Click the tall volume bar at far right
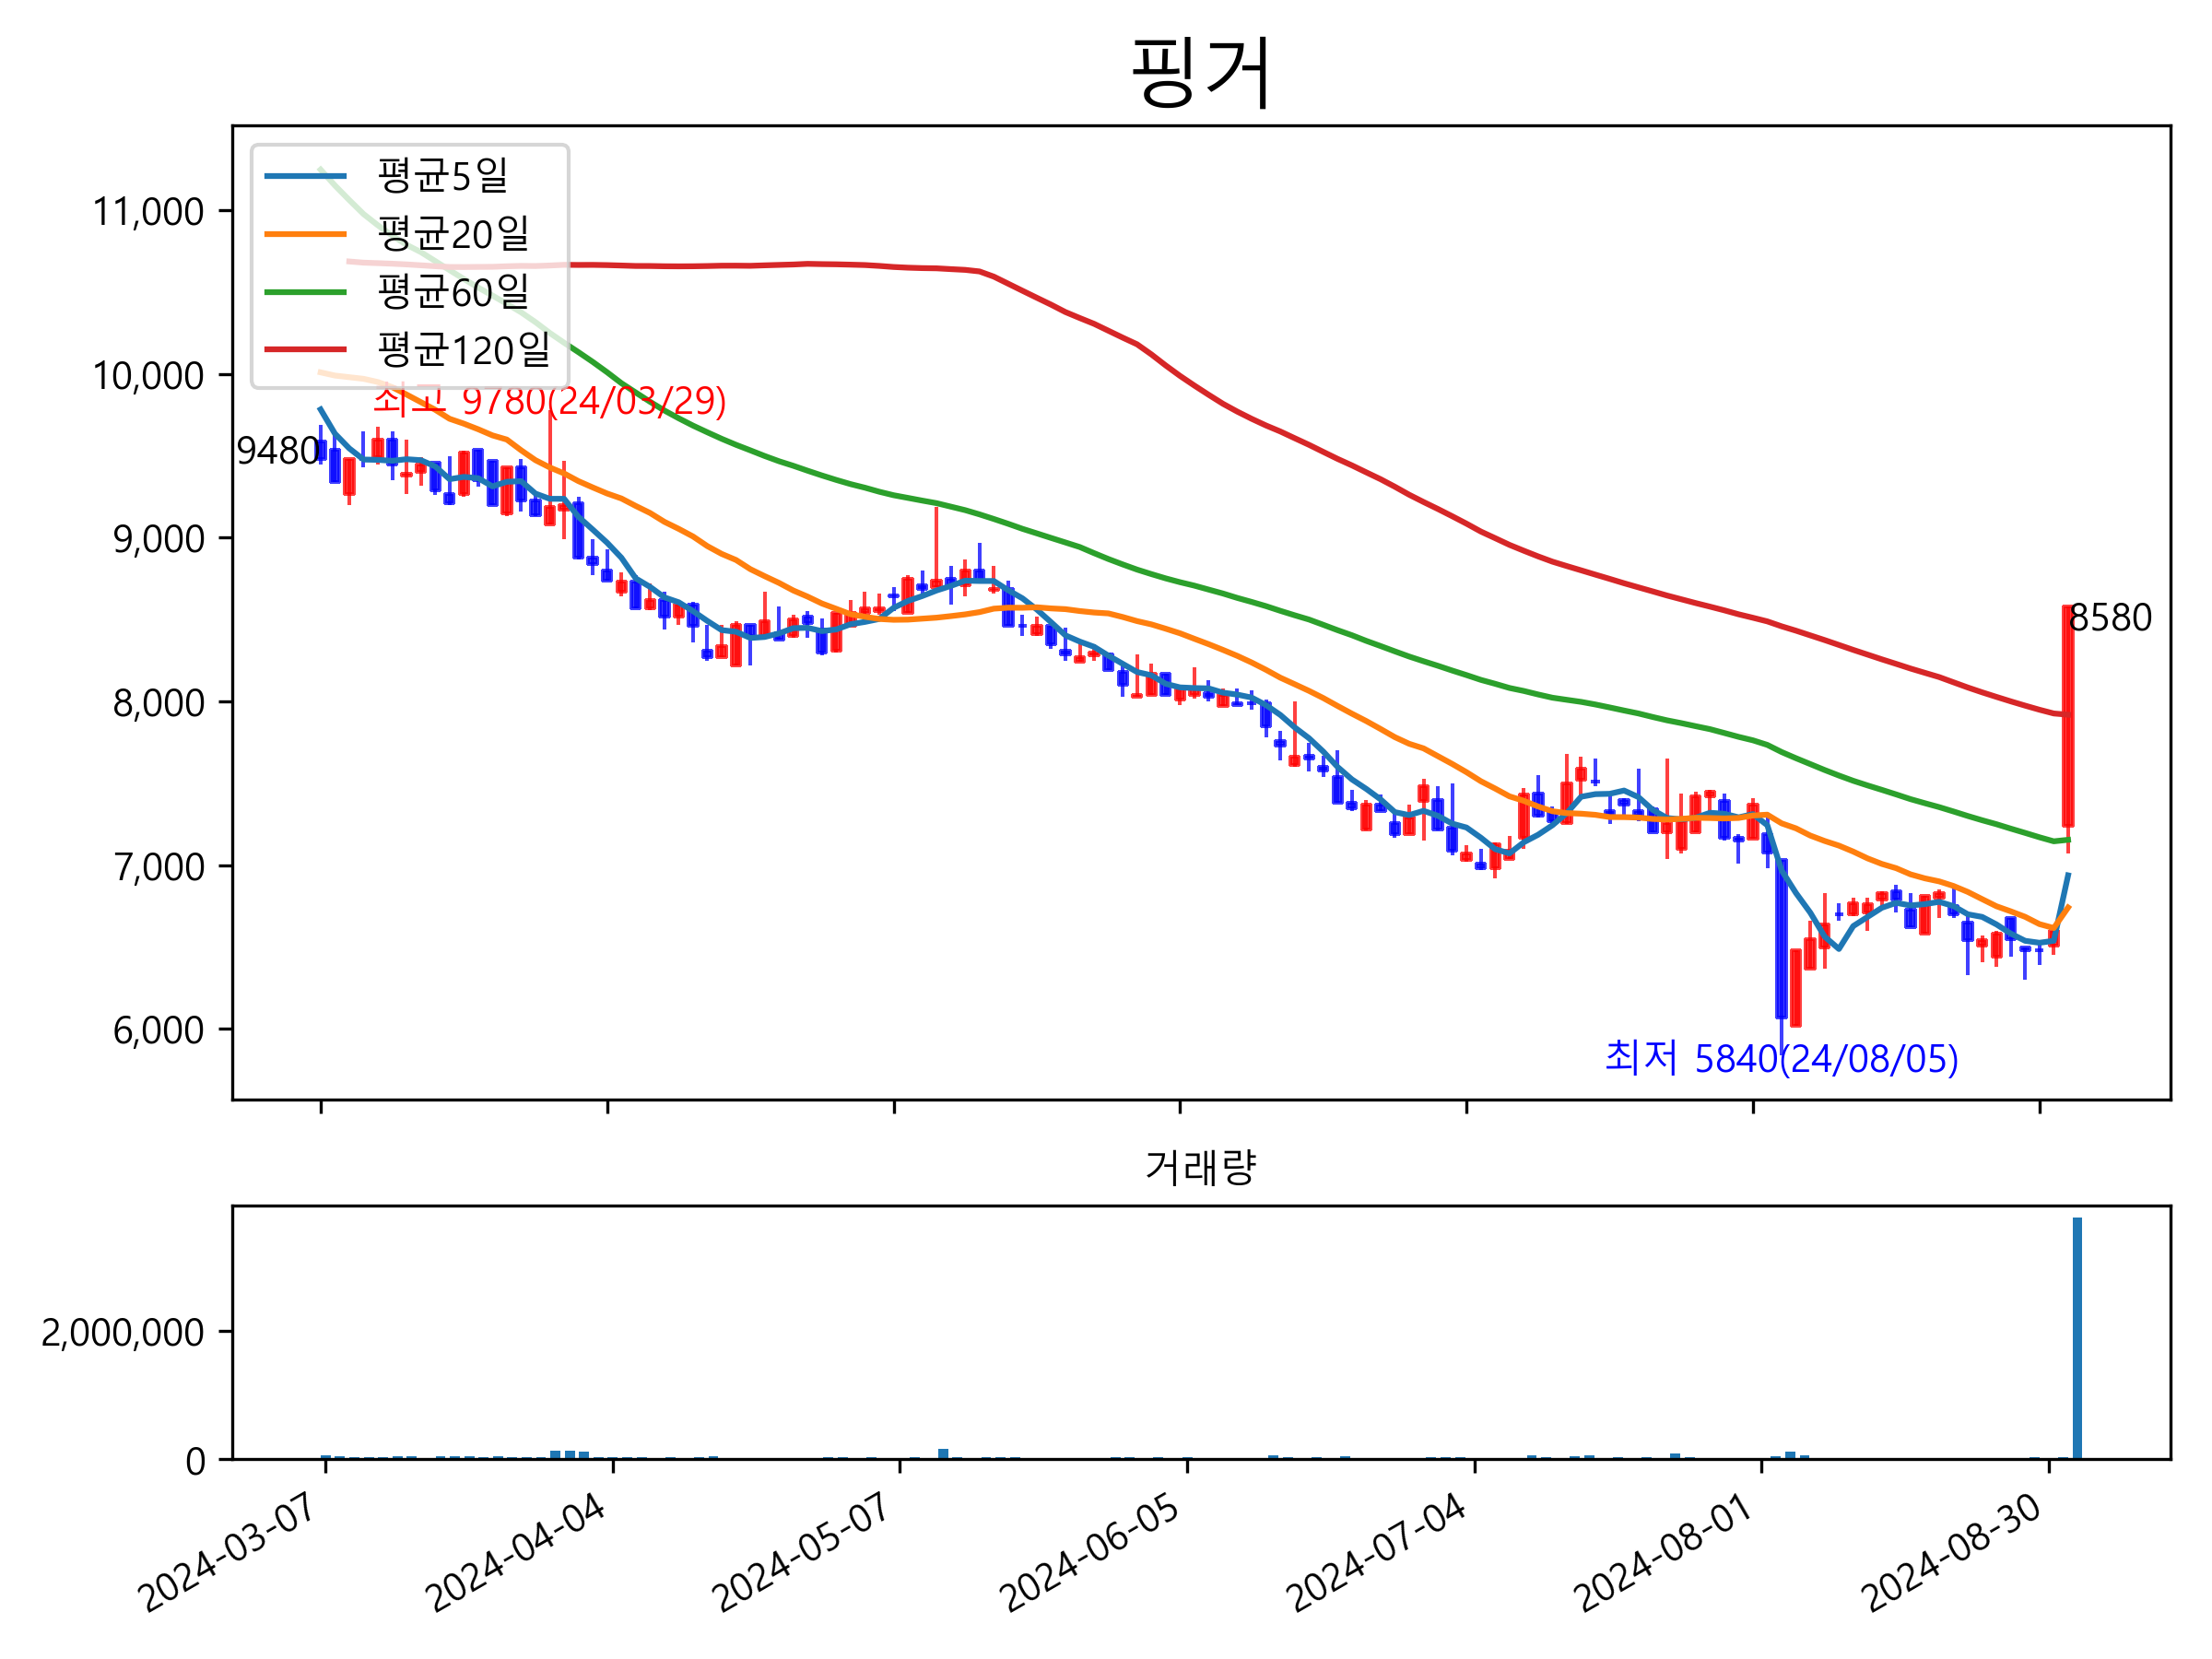The width and height of the screenshot is (2212, 1659). 2077,1338
